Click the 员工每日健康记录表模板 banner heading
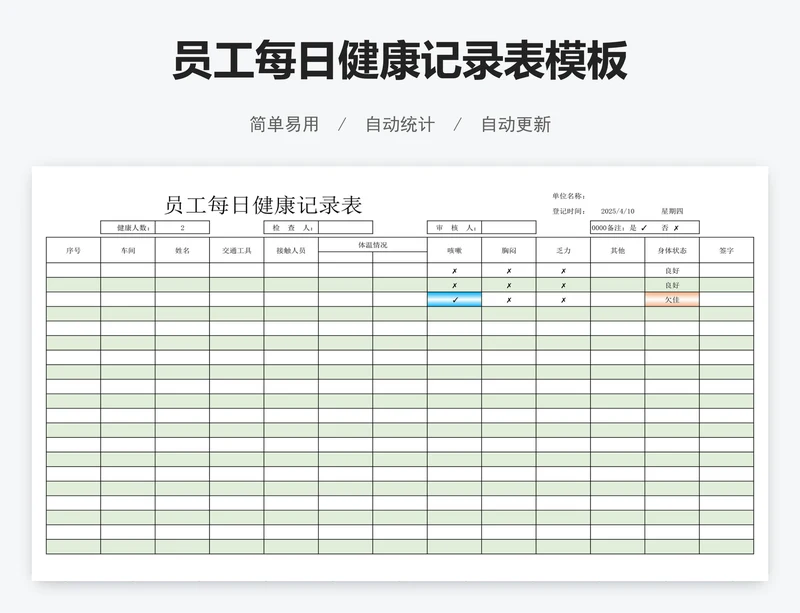Viewport: 800px width, 613px height. point(400,61)
